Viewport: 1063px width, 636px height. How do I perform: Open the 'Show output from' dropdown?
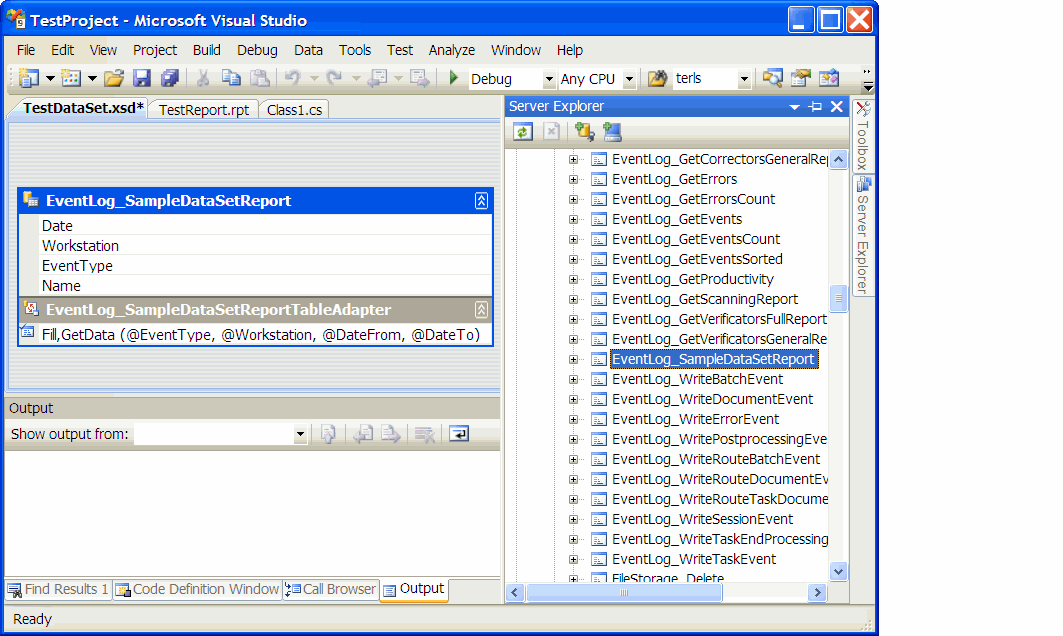tap(300, 435)
